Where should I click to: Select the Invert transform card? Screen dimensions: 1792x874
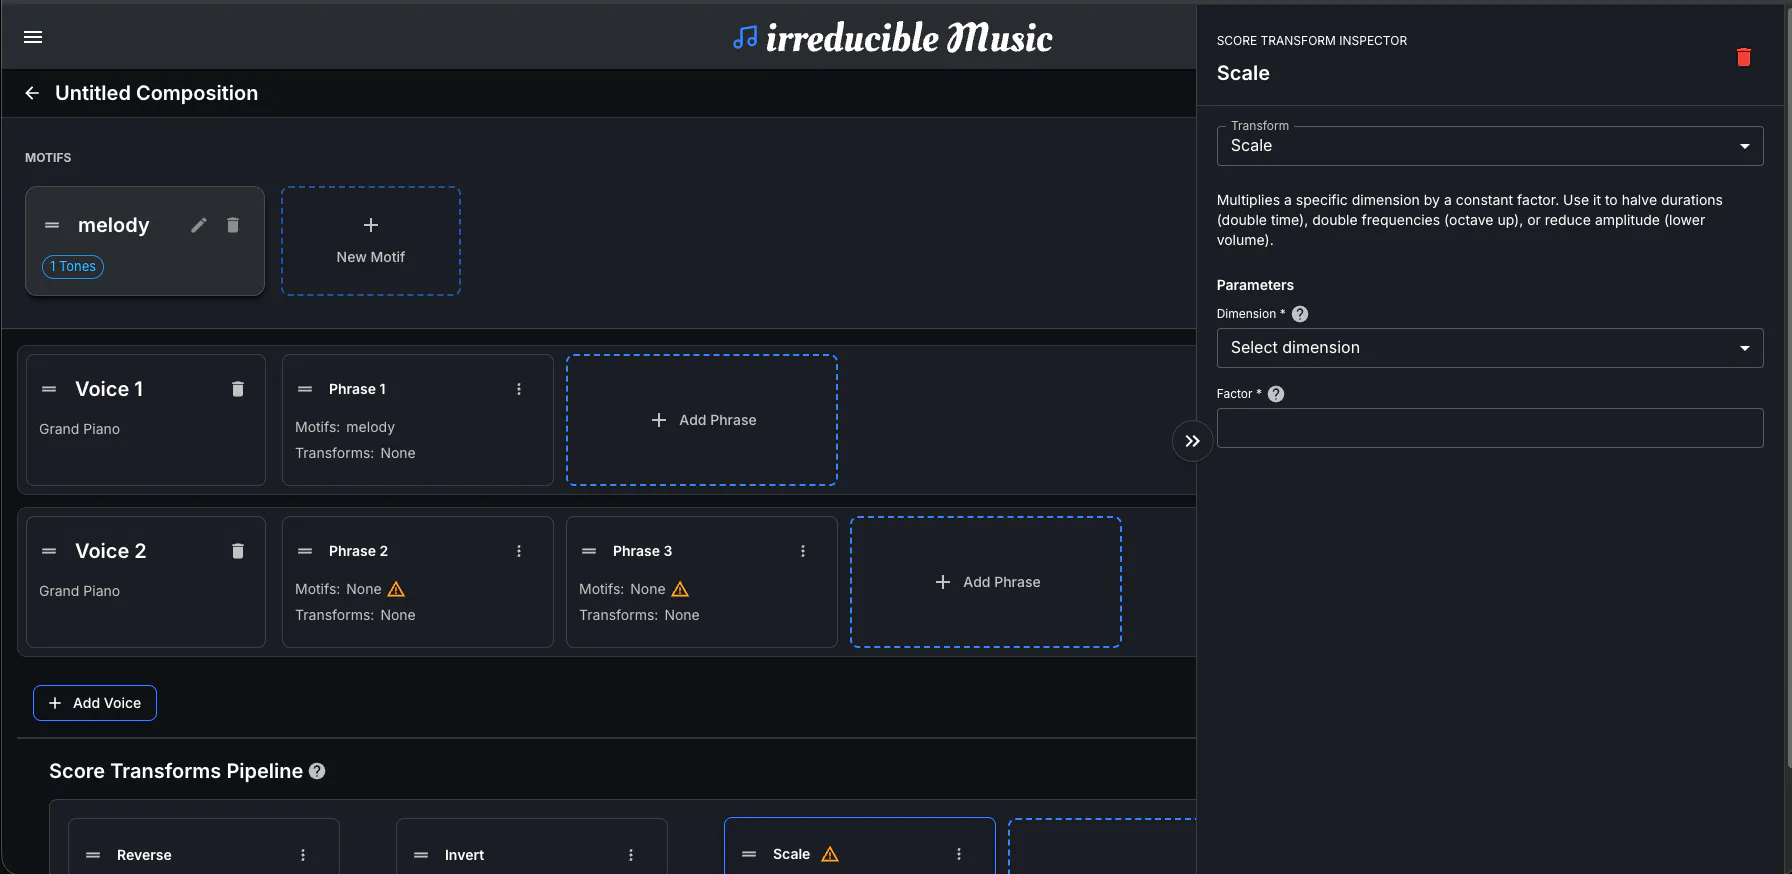pyautogui.click(x=532, y=847)
